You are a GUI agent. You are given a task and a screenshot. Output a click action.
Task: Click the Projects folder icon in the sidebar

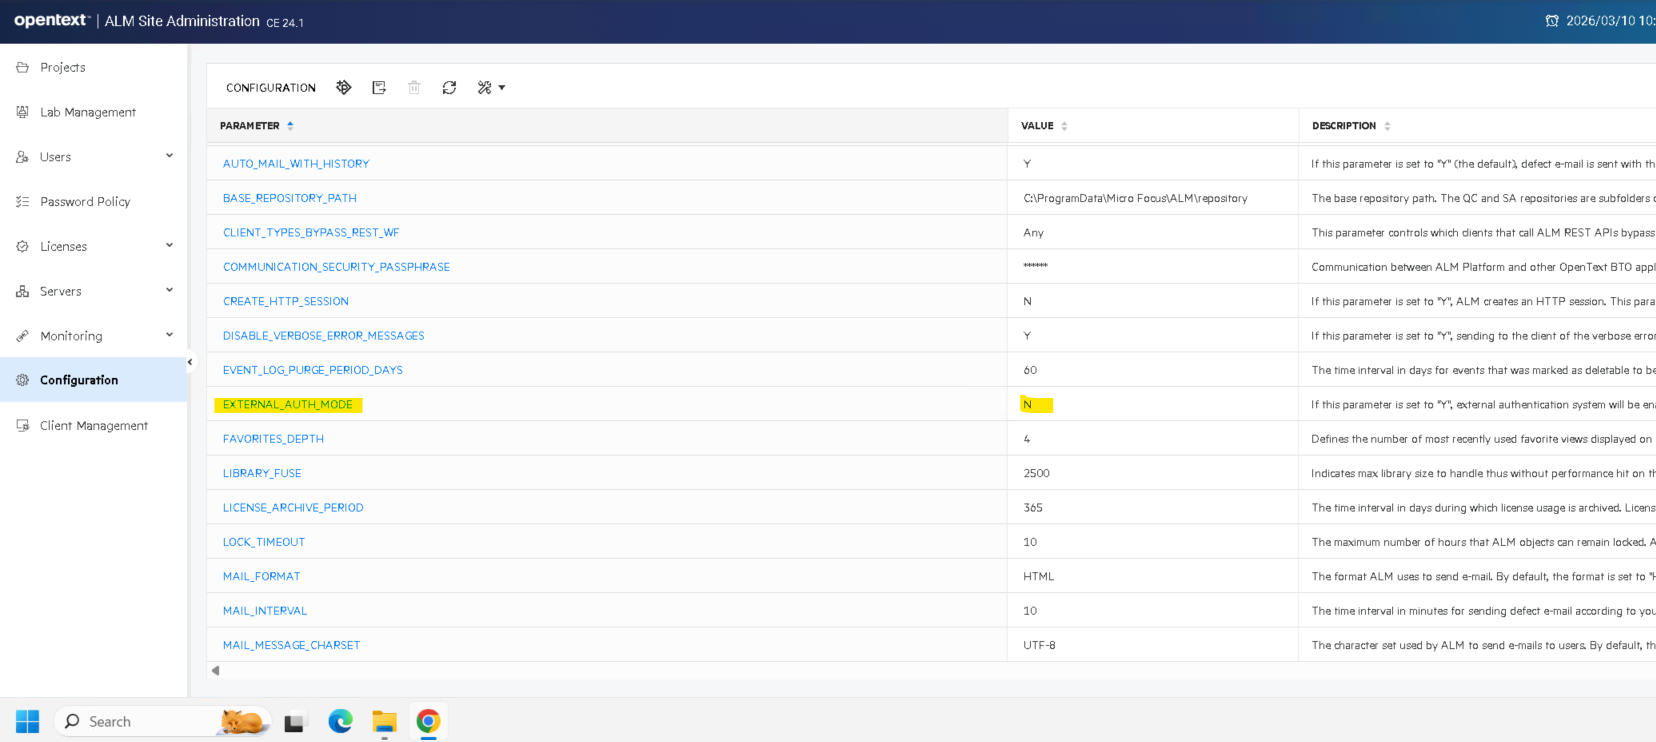coord(22,67)
